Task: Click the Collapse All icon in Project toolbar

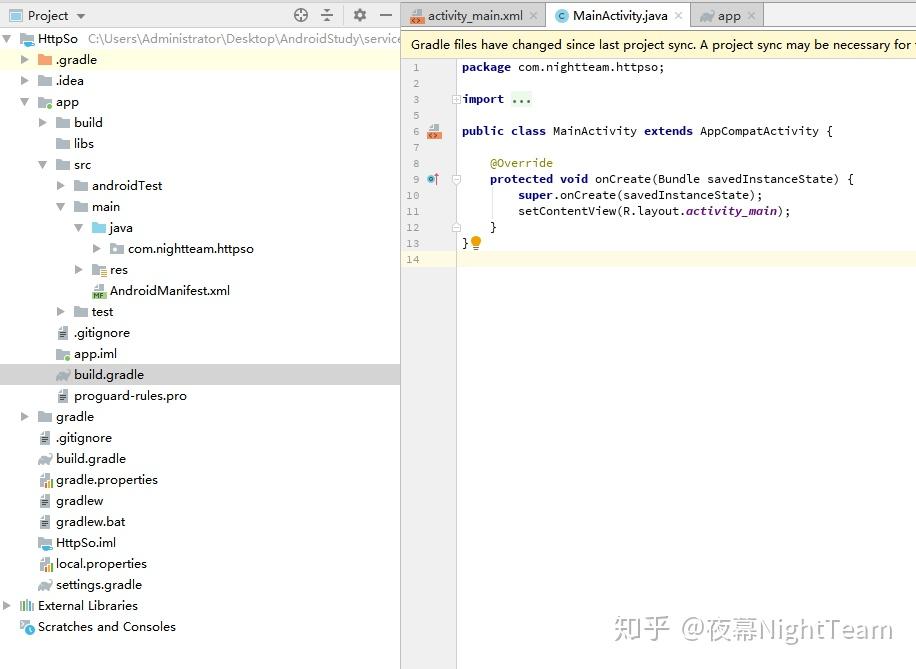Action: 326,15
